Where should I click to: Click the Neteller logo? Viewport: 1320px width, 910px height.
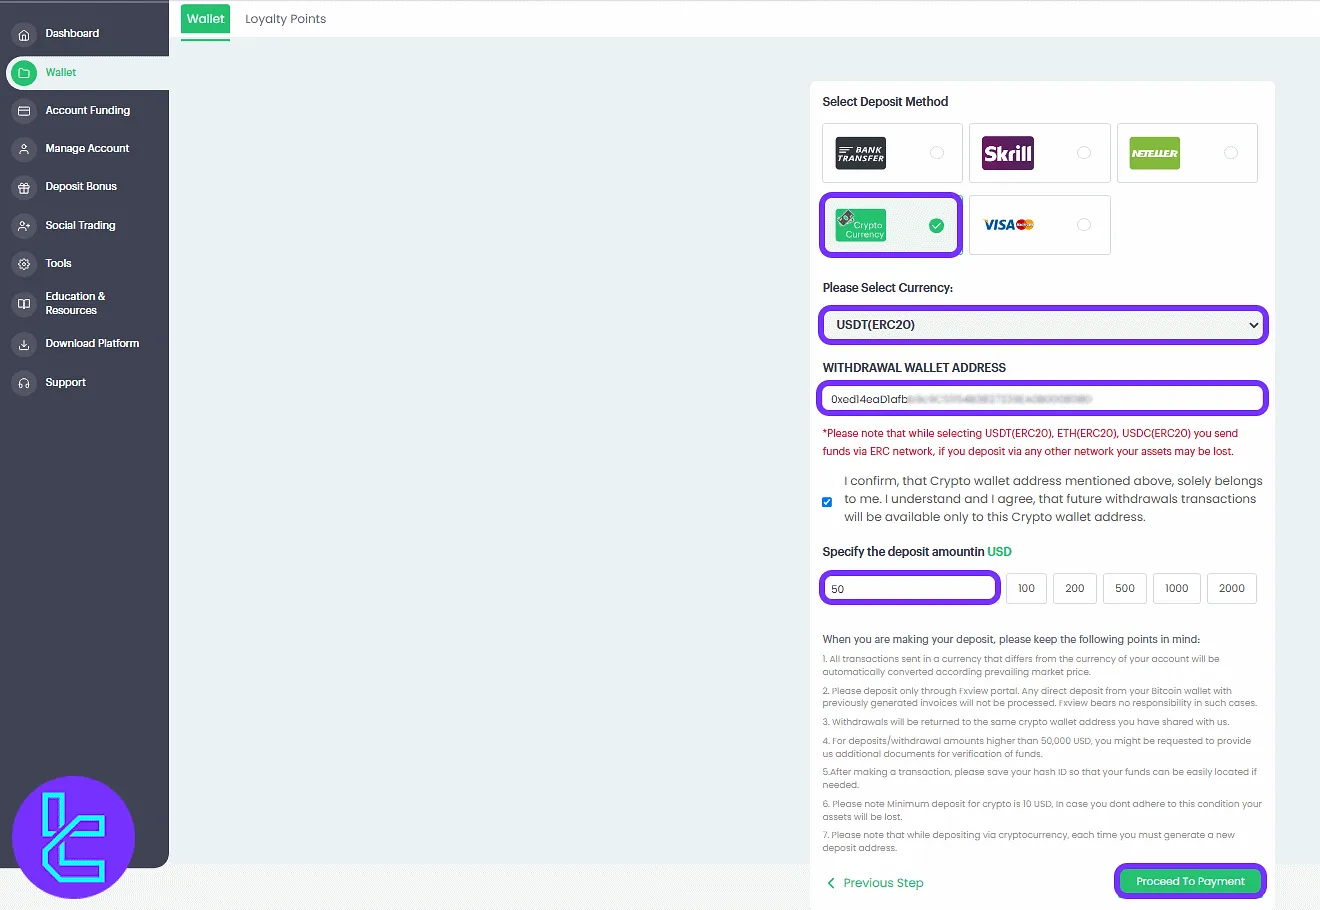coord(1155,153)
